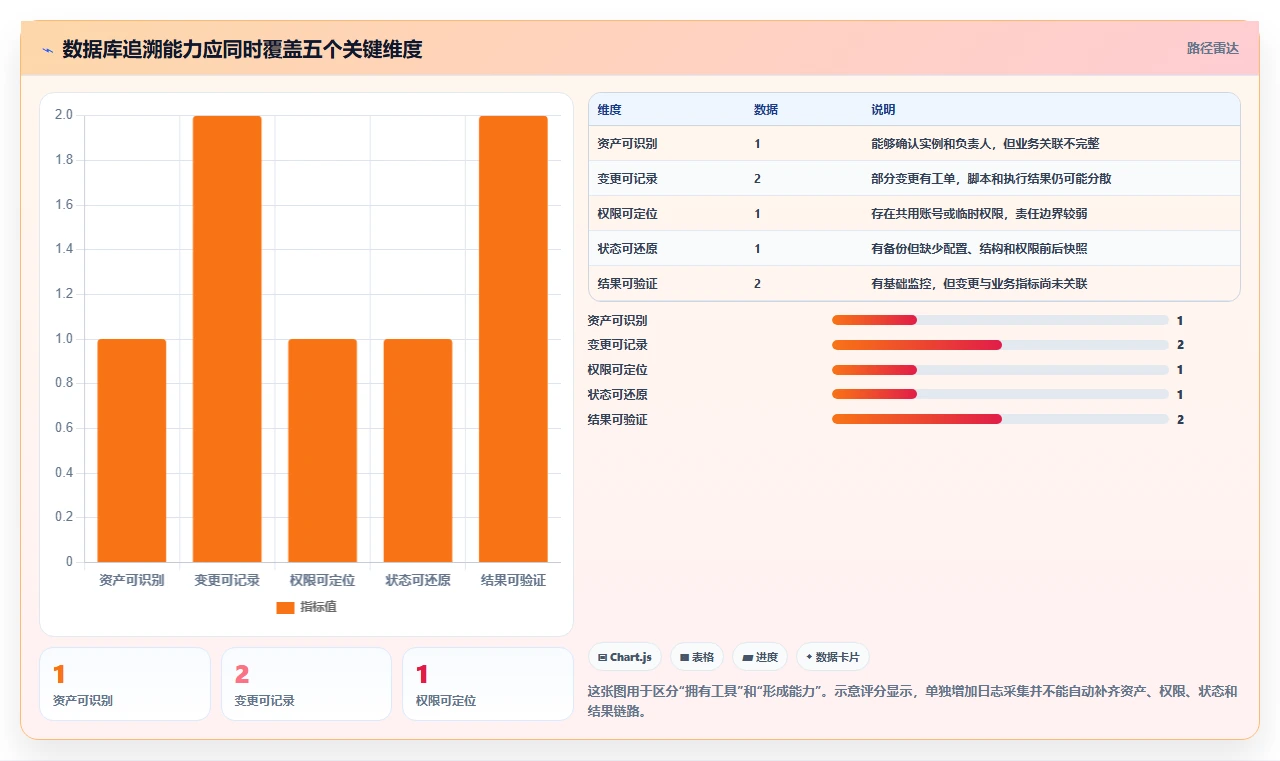Click the Chart.js tag chip

pyautogui.click(x=624, y=657)
